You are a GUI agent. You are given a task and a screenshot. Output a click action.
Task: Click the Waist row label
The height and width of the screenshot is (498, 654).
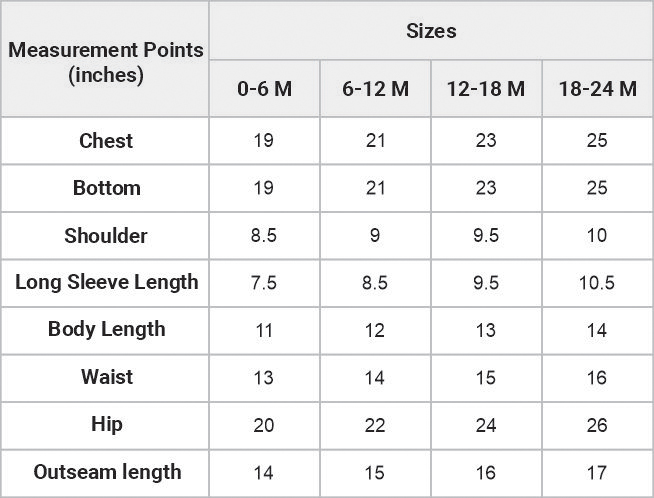click(x=105, y=378)
